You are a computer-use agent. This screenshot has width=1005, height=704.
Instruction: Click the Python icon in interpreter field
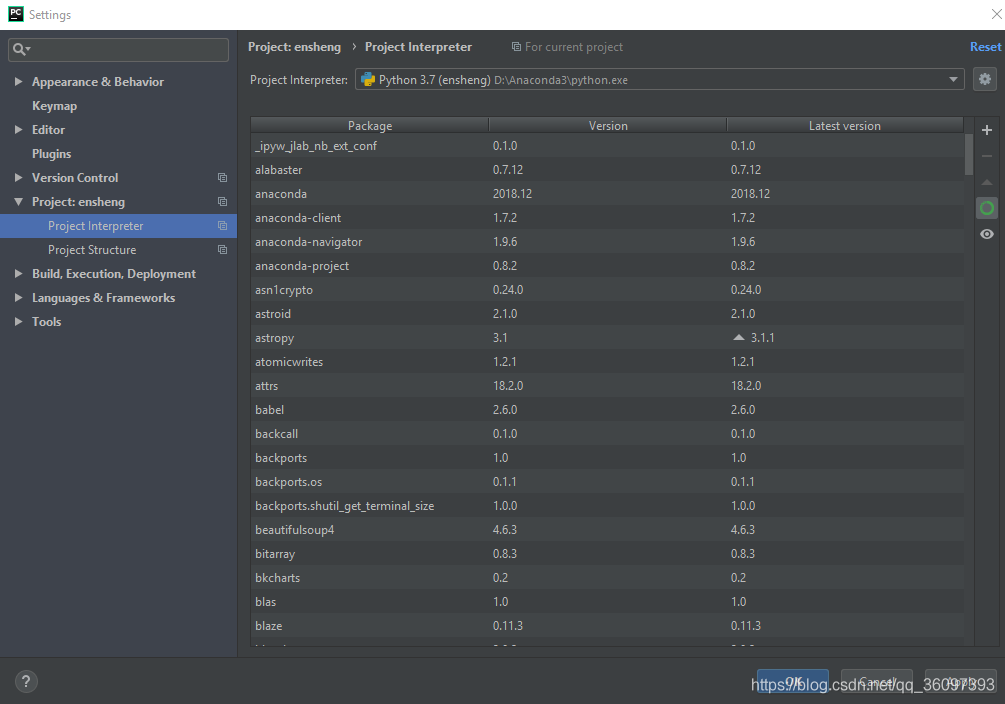pyautogui.click(x=368, y=80)
